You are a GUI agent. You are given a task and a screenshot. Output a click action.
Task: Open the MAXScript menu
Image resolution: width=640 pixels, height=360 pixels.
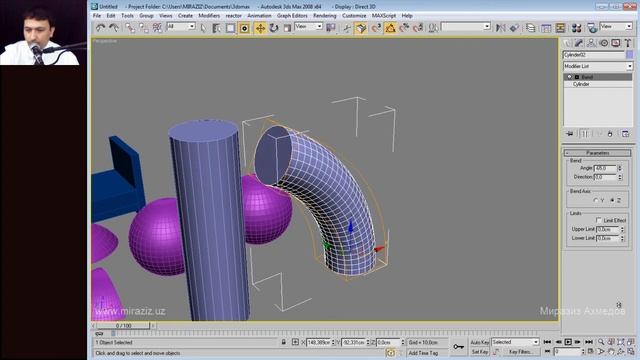384,16
